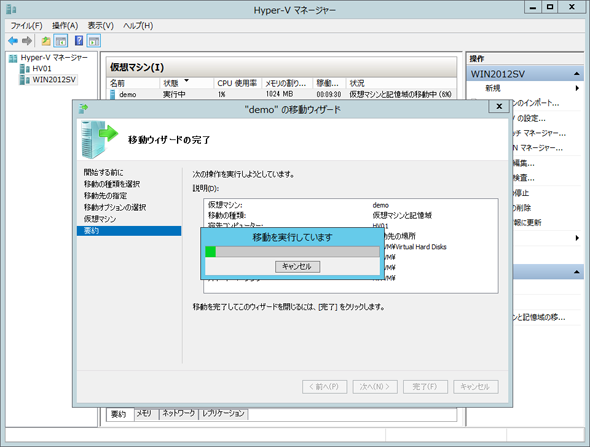The width and height of the screenshot is (590, 447).
Task: Click the Back arrow toolbar icon
Action: (x=13, y=41)
